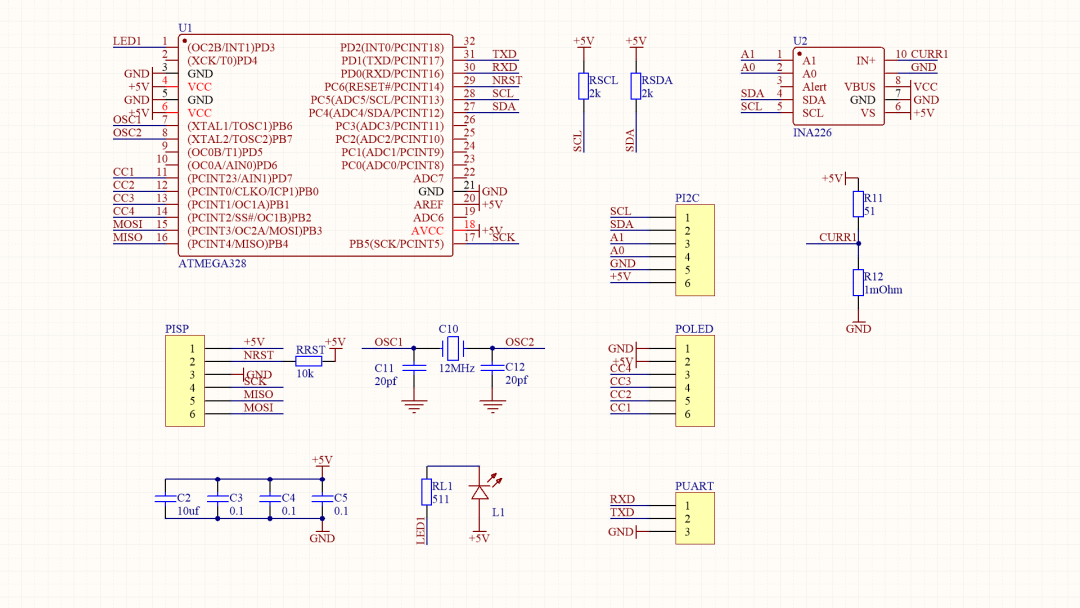
Task: Click the +5V power port above RSDA
Action: point(636,43)
